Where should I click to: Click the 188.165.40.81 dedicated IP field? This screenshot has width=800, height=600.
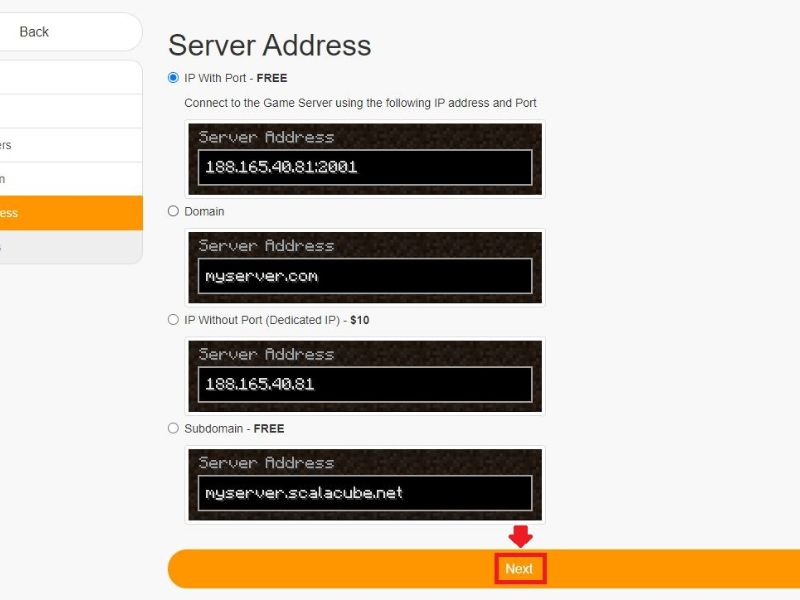(365, 384)
